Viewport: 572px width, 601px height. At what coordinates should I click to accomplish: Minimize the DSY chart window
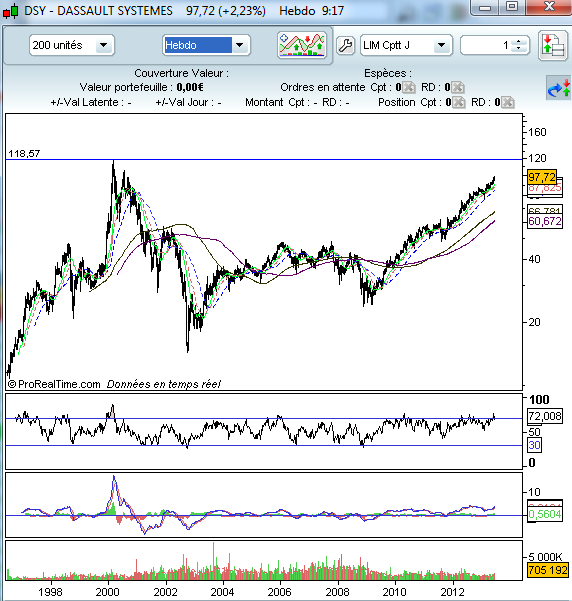485,7
